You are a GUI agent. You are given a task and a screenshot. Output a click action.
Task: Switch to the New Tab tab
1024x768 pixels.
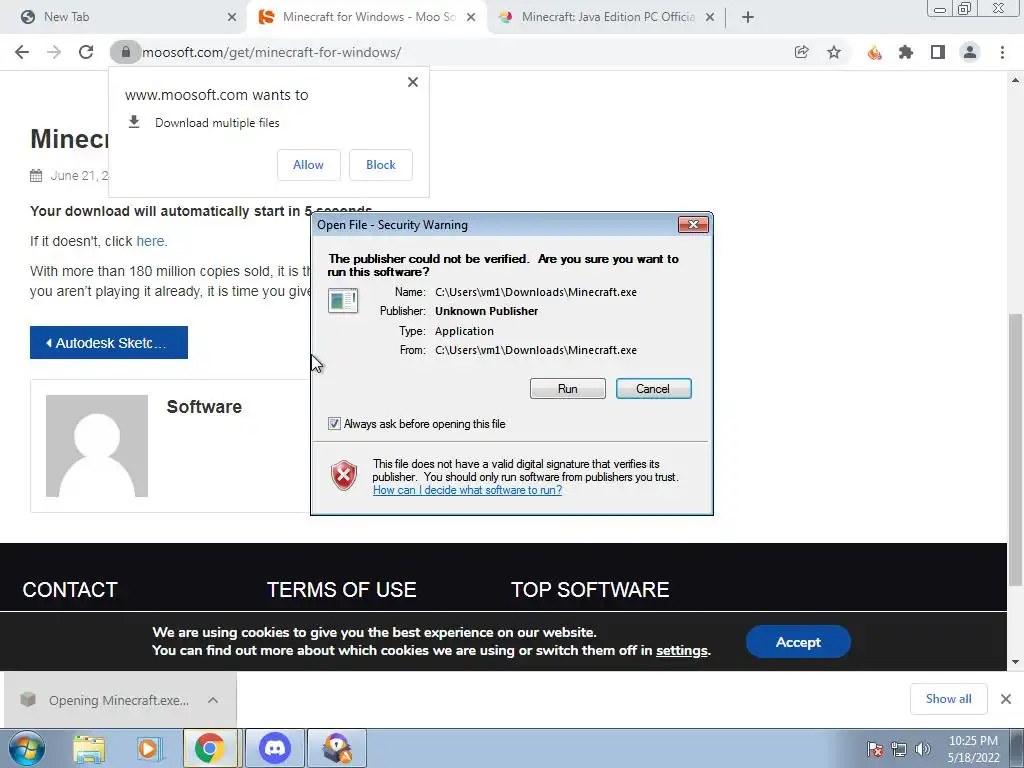tap(124, 17)
